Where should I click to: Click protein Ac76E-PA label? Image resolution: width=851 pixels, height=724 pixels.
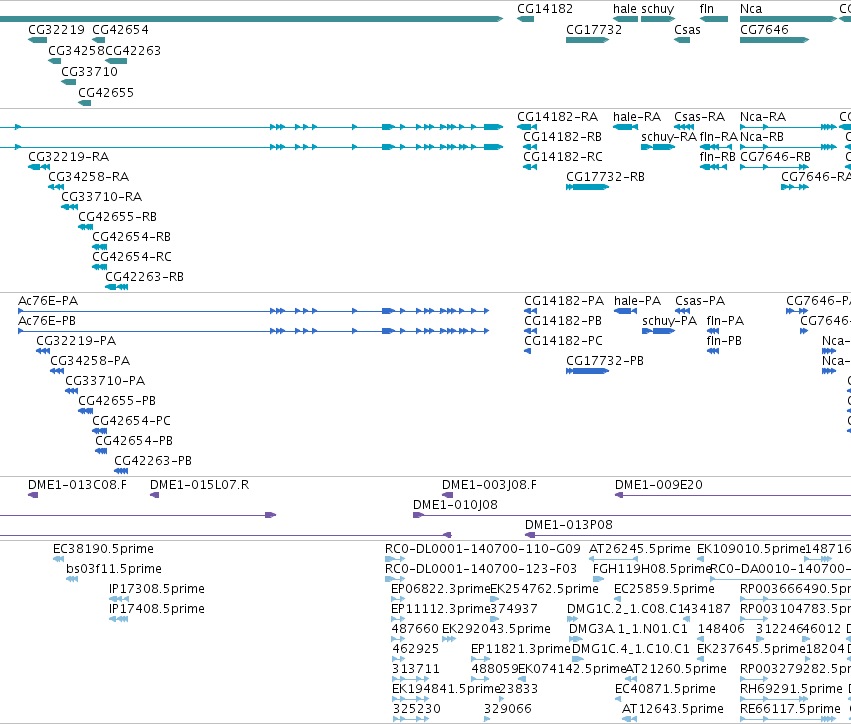pos(48,301)
